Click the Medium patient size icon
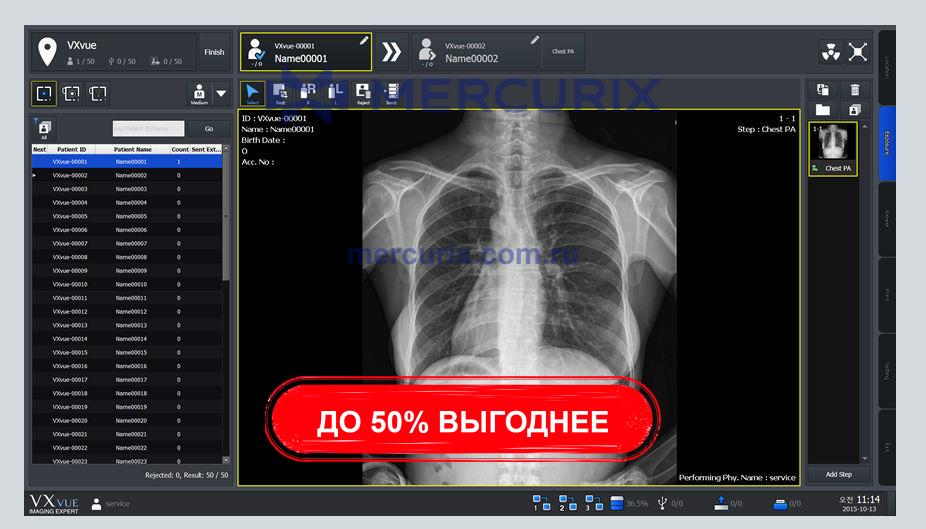 199,93
